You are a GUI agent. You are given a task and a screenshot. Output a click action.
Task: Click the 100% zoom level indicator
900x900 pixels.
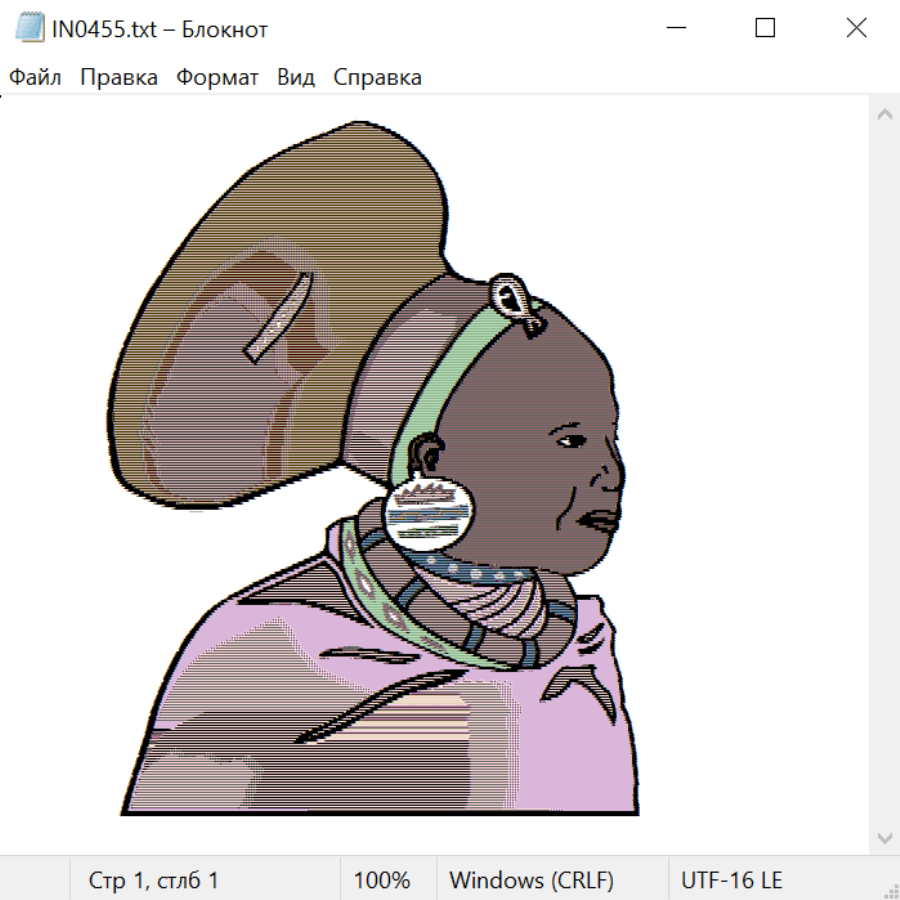click(382, 881)
